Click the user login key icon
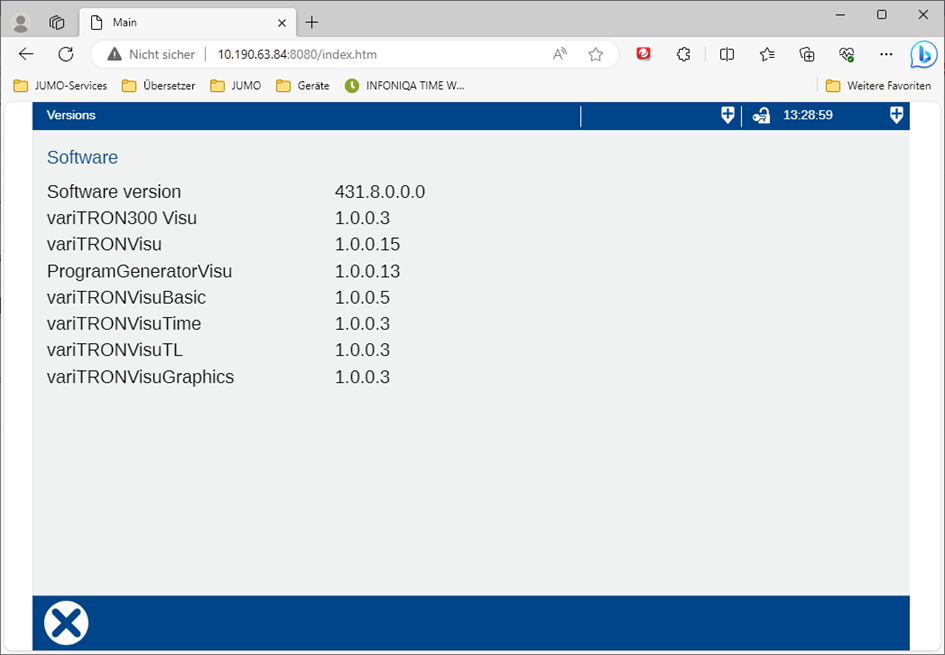 click(761, 116)
